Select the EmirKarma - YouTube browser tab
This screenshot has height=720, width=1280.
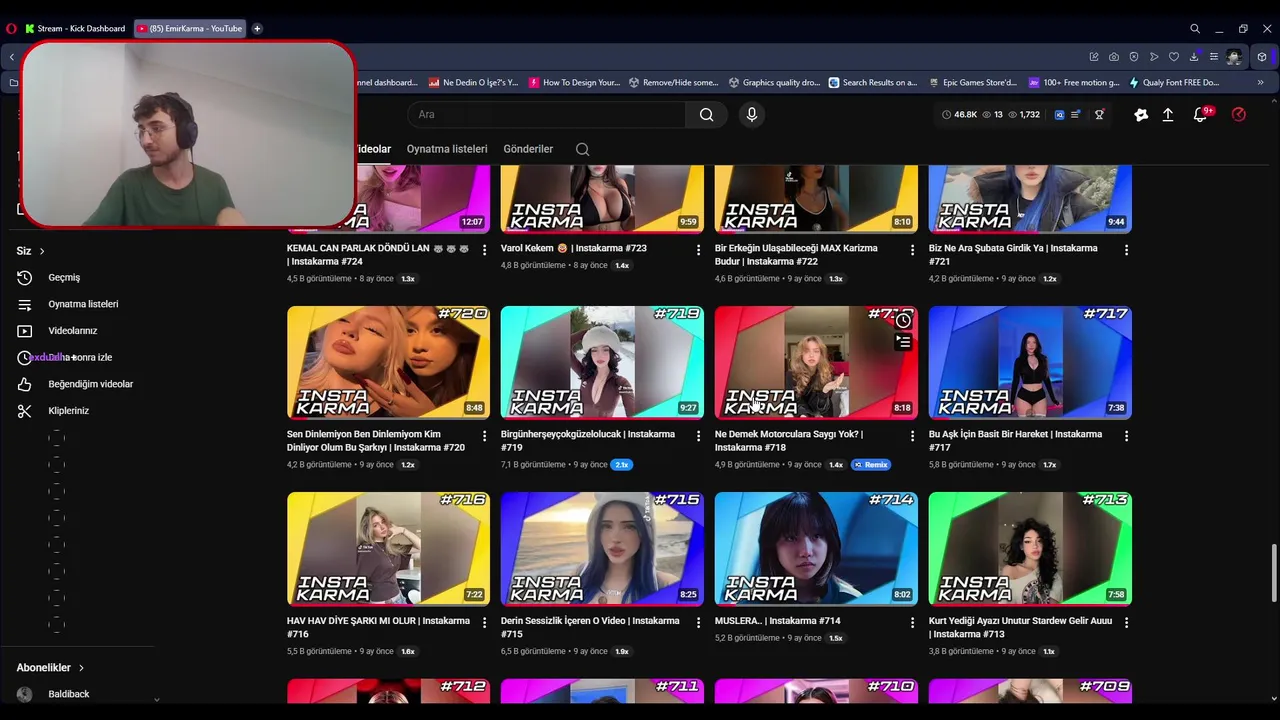(x=190, y=29)
